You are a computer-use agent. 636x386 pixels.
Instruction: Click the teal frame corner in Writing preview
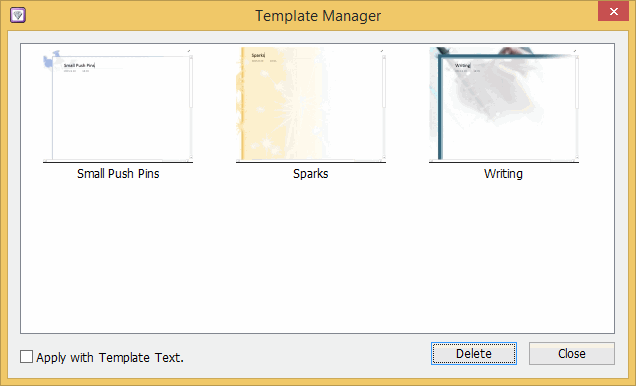[441, 58]
